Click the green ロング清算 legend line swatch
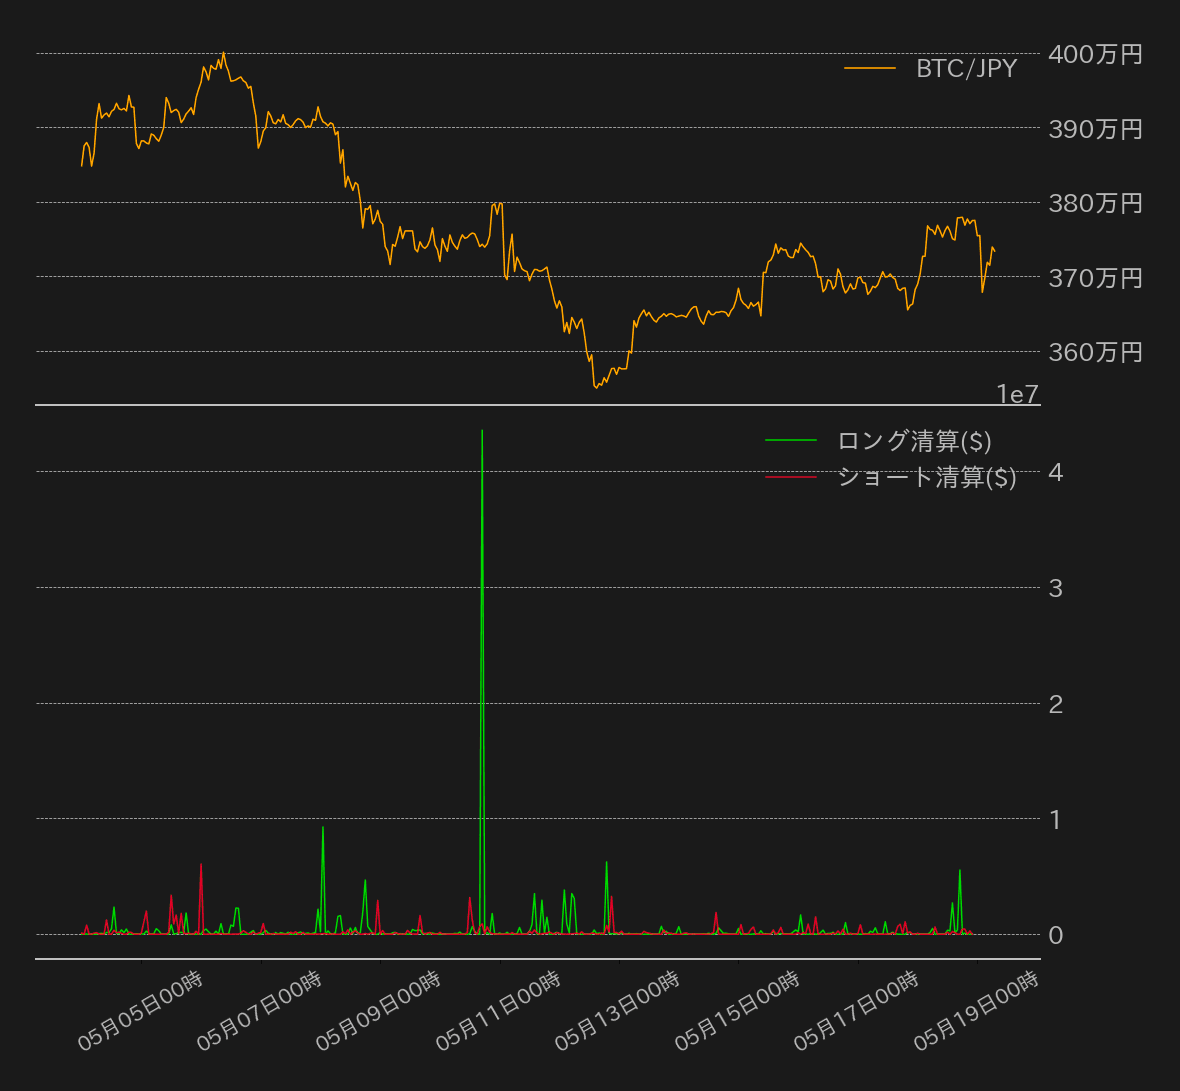Screen dimensions: 1180x1091 791,441
